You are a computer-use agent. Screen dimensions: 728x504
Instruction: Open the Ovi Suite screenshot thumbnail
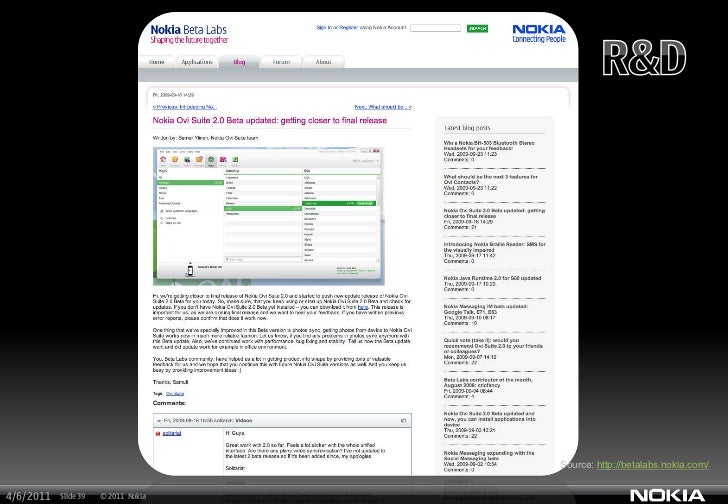269,216
